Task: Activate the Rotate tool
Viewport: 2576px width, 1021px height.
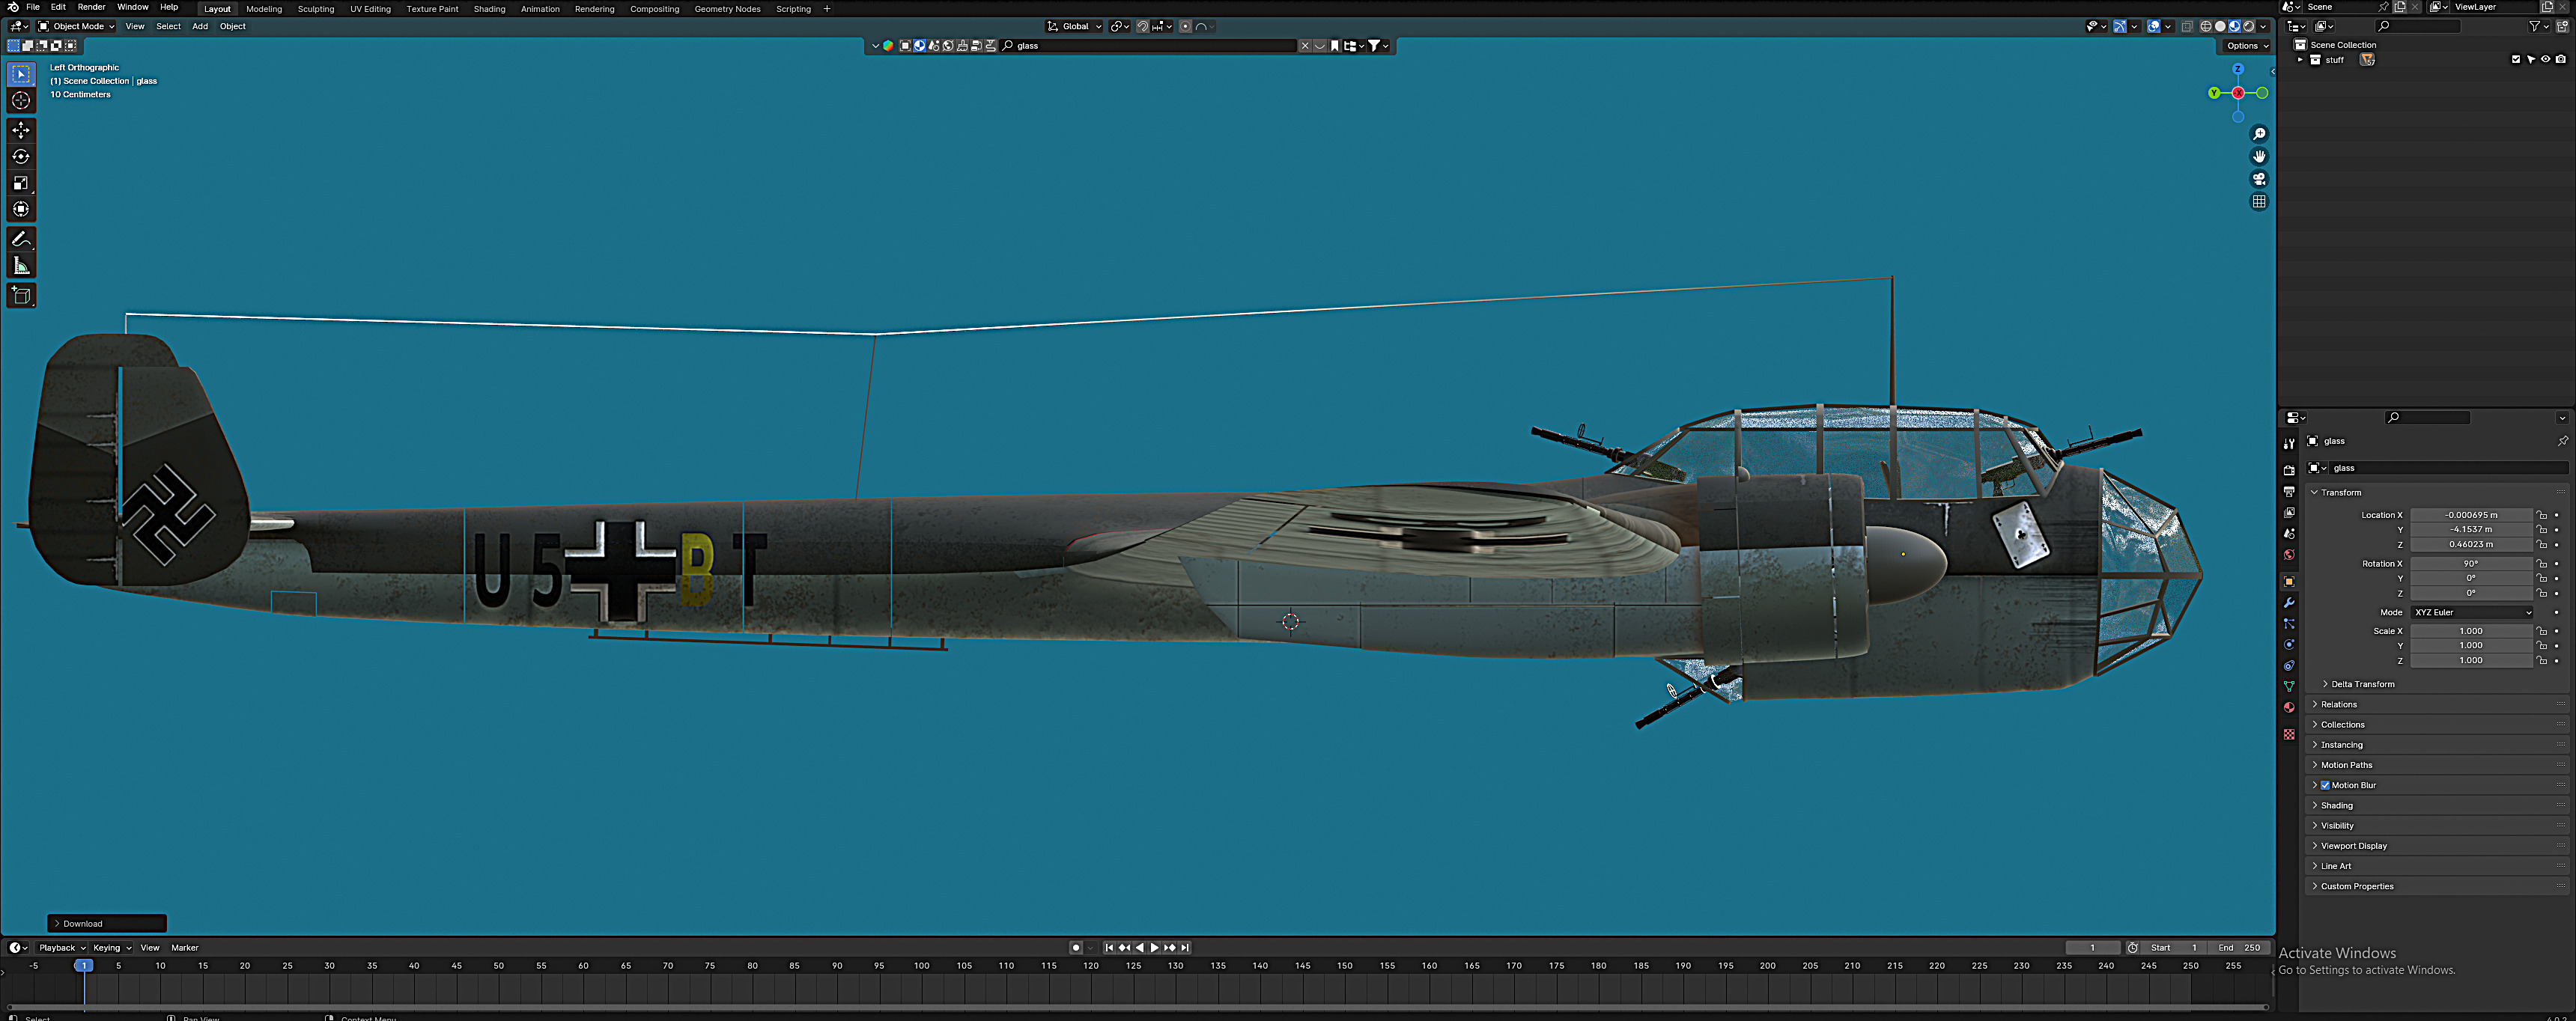Action: [x=21, y=156]
